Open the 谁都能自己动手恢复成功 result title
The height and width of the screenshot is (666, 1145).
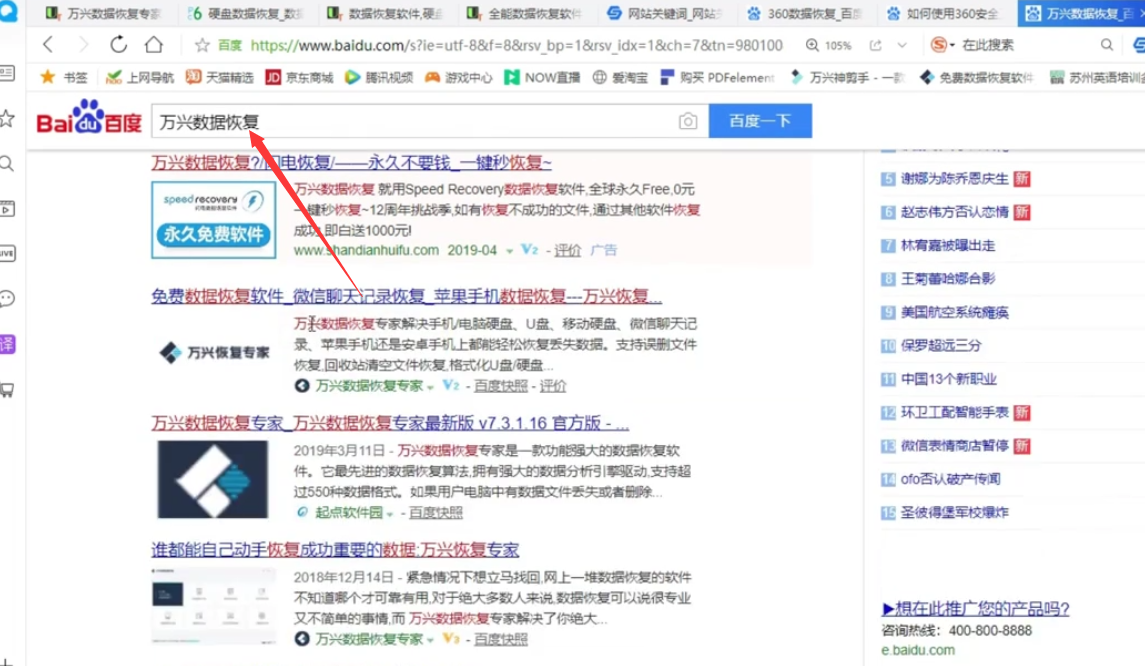(x=335, y=550)
